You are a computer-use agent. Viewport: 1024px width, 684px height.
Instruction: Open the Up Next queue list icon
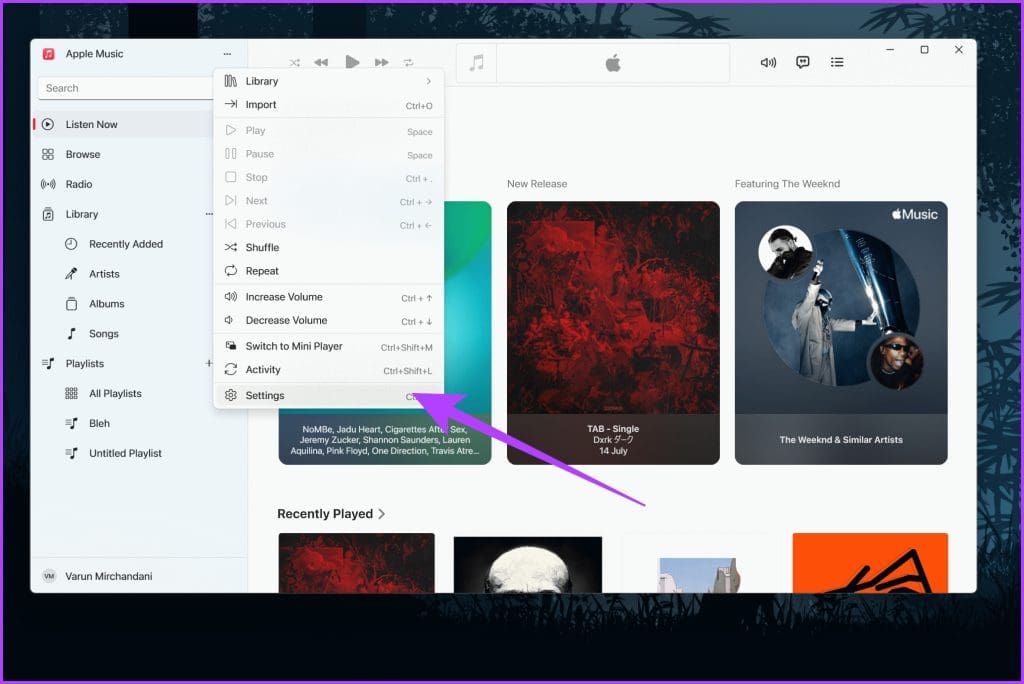click(x=837, y=62)
